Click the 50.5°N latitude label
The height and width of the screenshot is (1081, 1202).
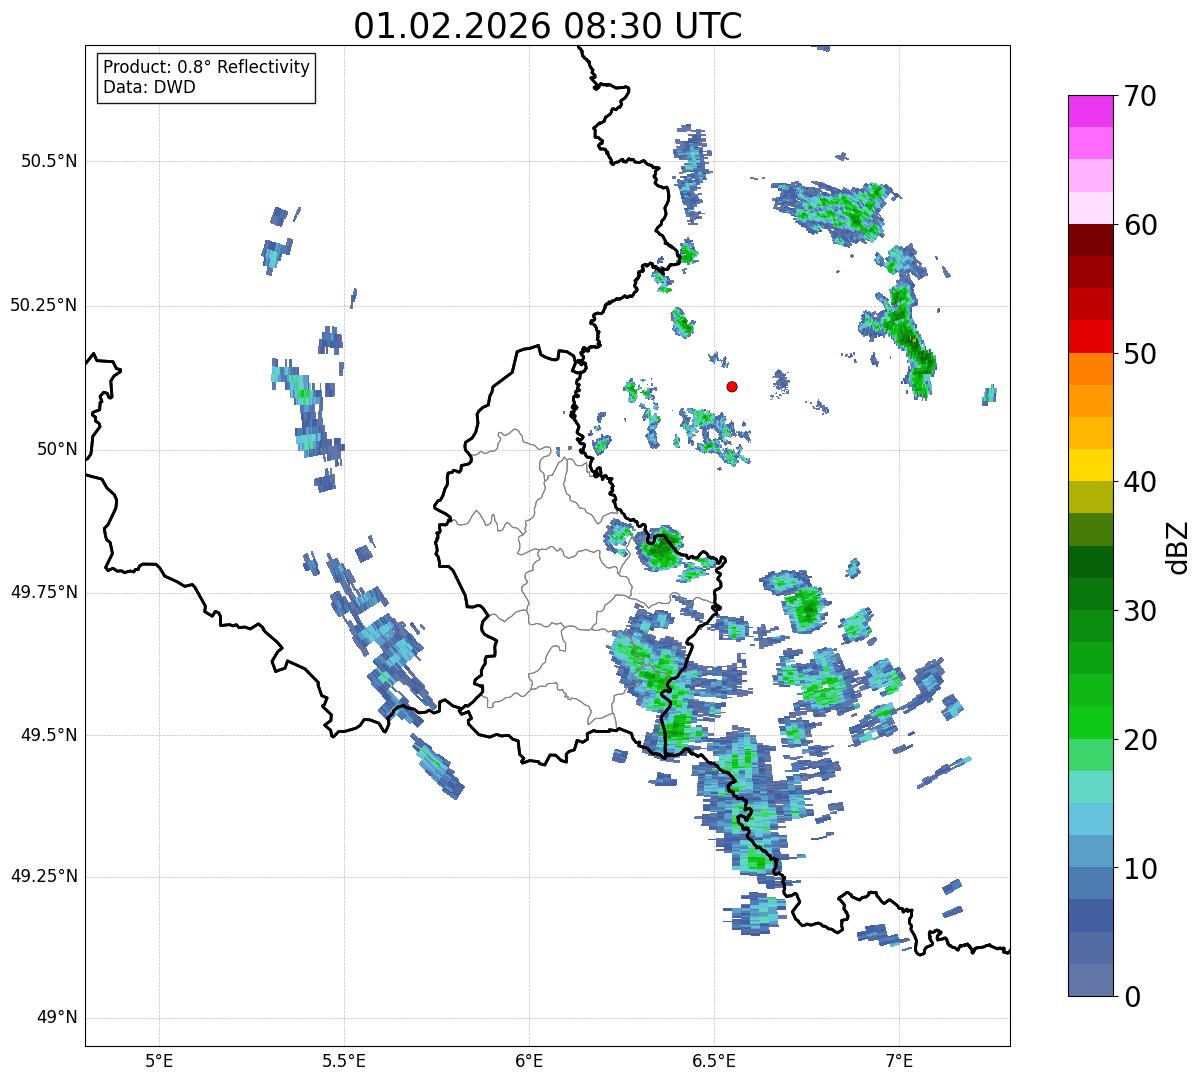(49, 162)
